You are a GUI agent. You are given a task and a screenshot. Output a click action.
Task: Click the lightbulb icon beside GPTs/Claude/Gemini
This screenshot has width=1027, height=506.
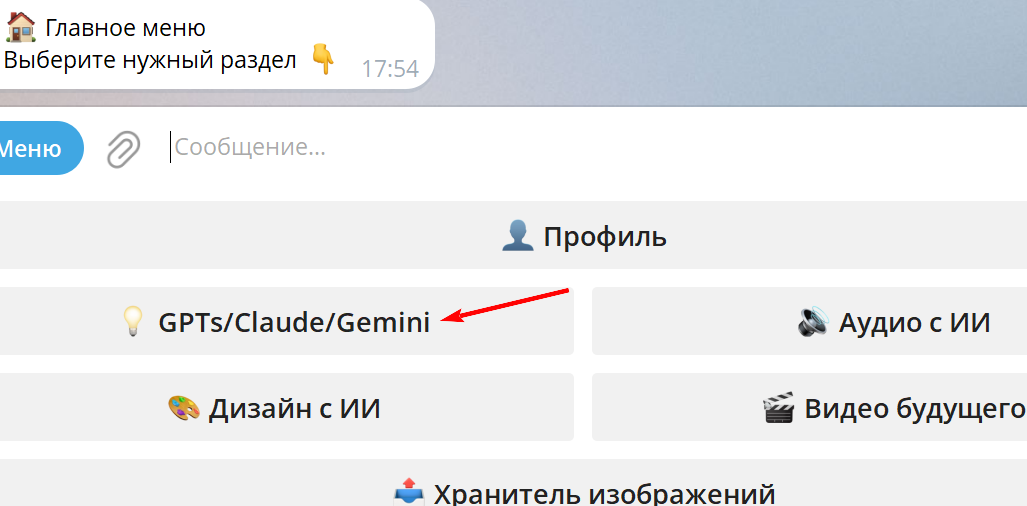tap(133, 322)
